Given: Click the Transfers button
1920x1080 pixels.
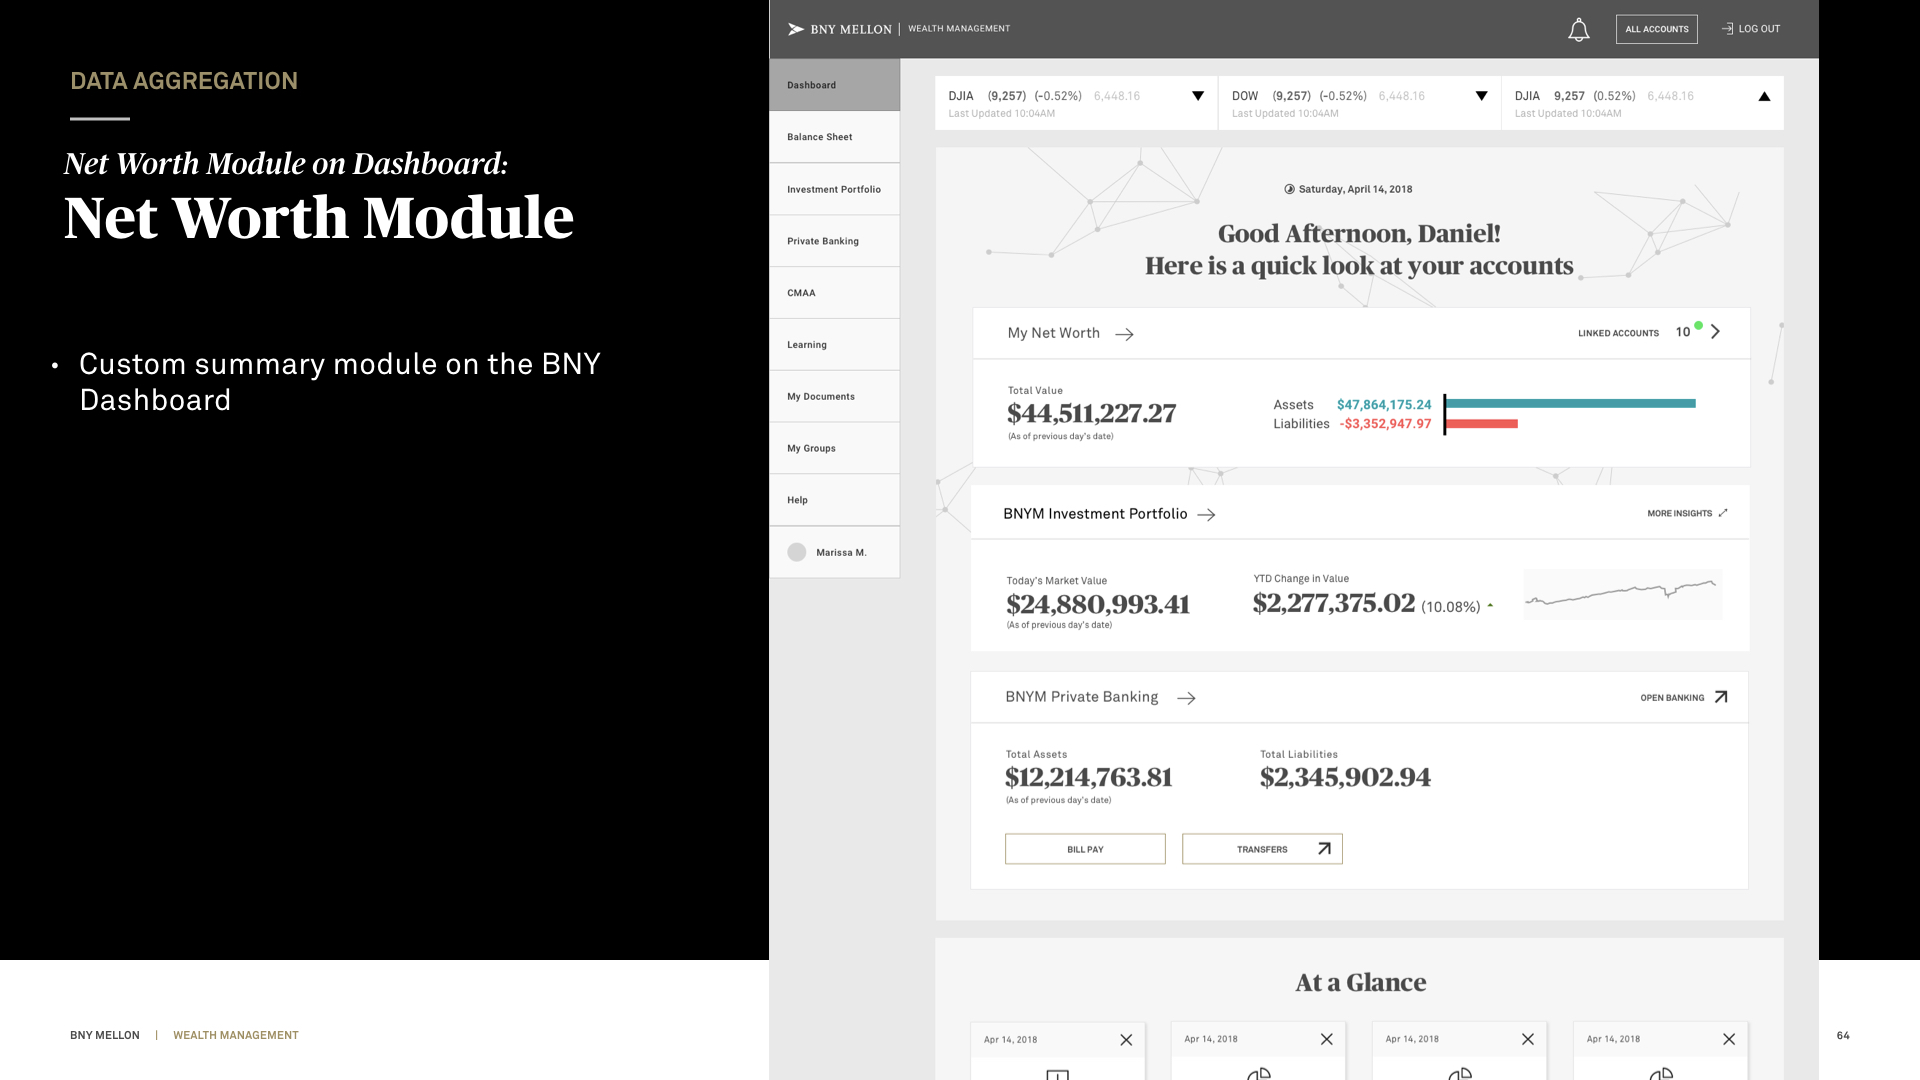Looking at the screenshot, I should (x=1262, y=849).
